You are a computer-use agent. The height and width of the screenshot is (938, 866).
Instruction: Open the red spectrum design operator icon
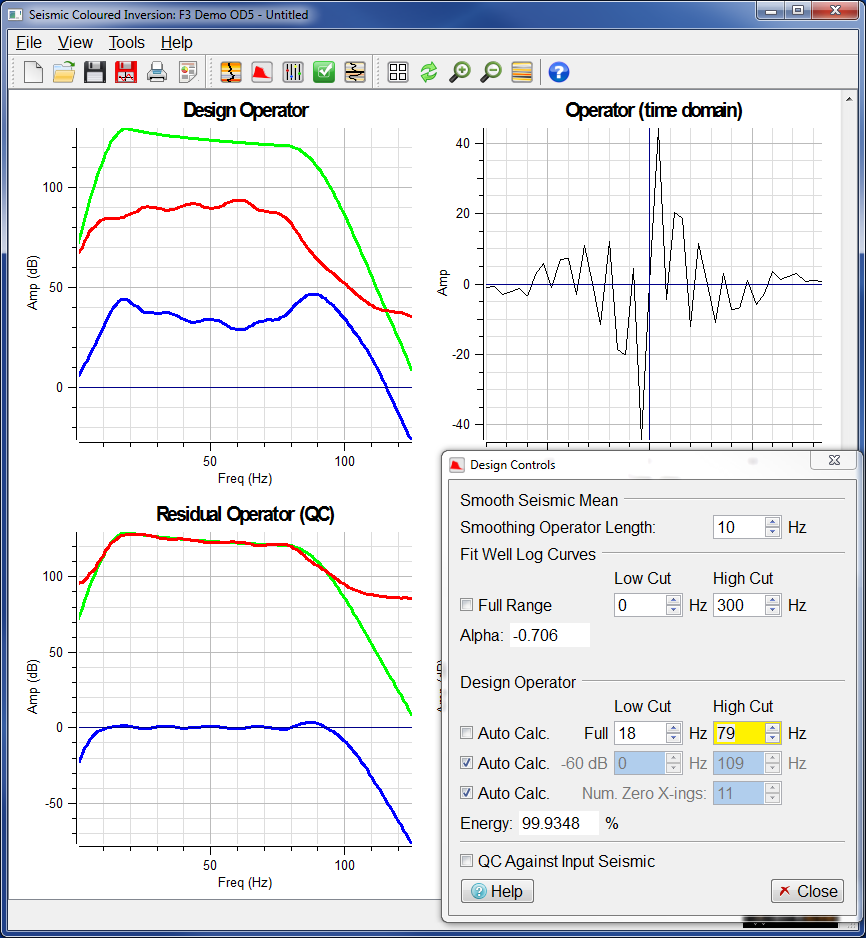tap(262, 72)
